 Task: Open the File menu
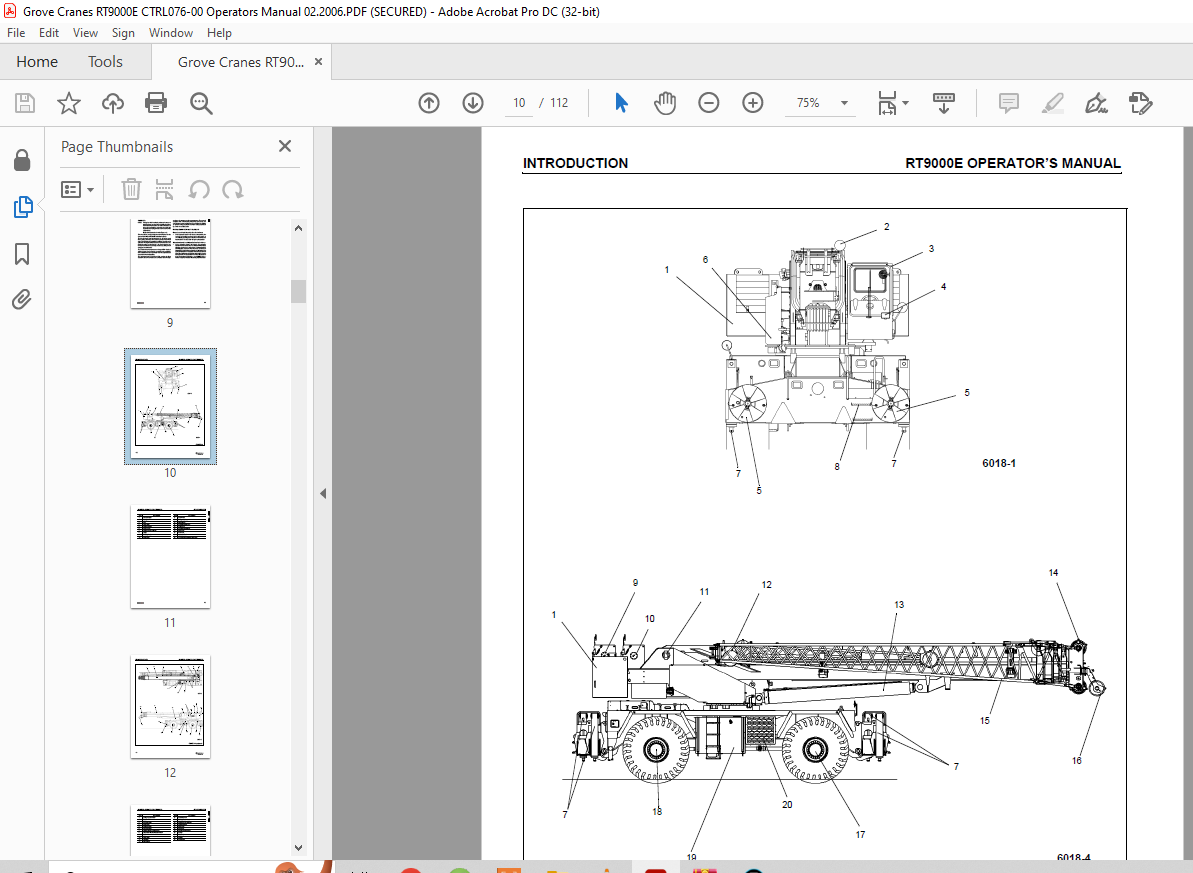point(16,33)
